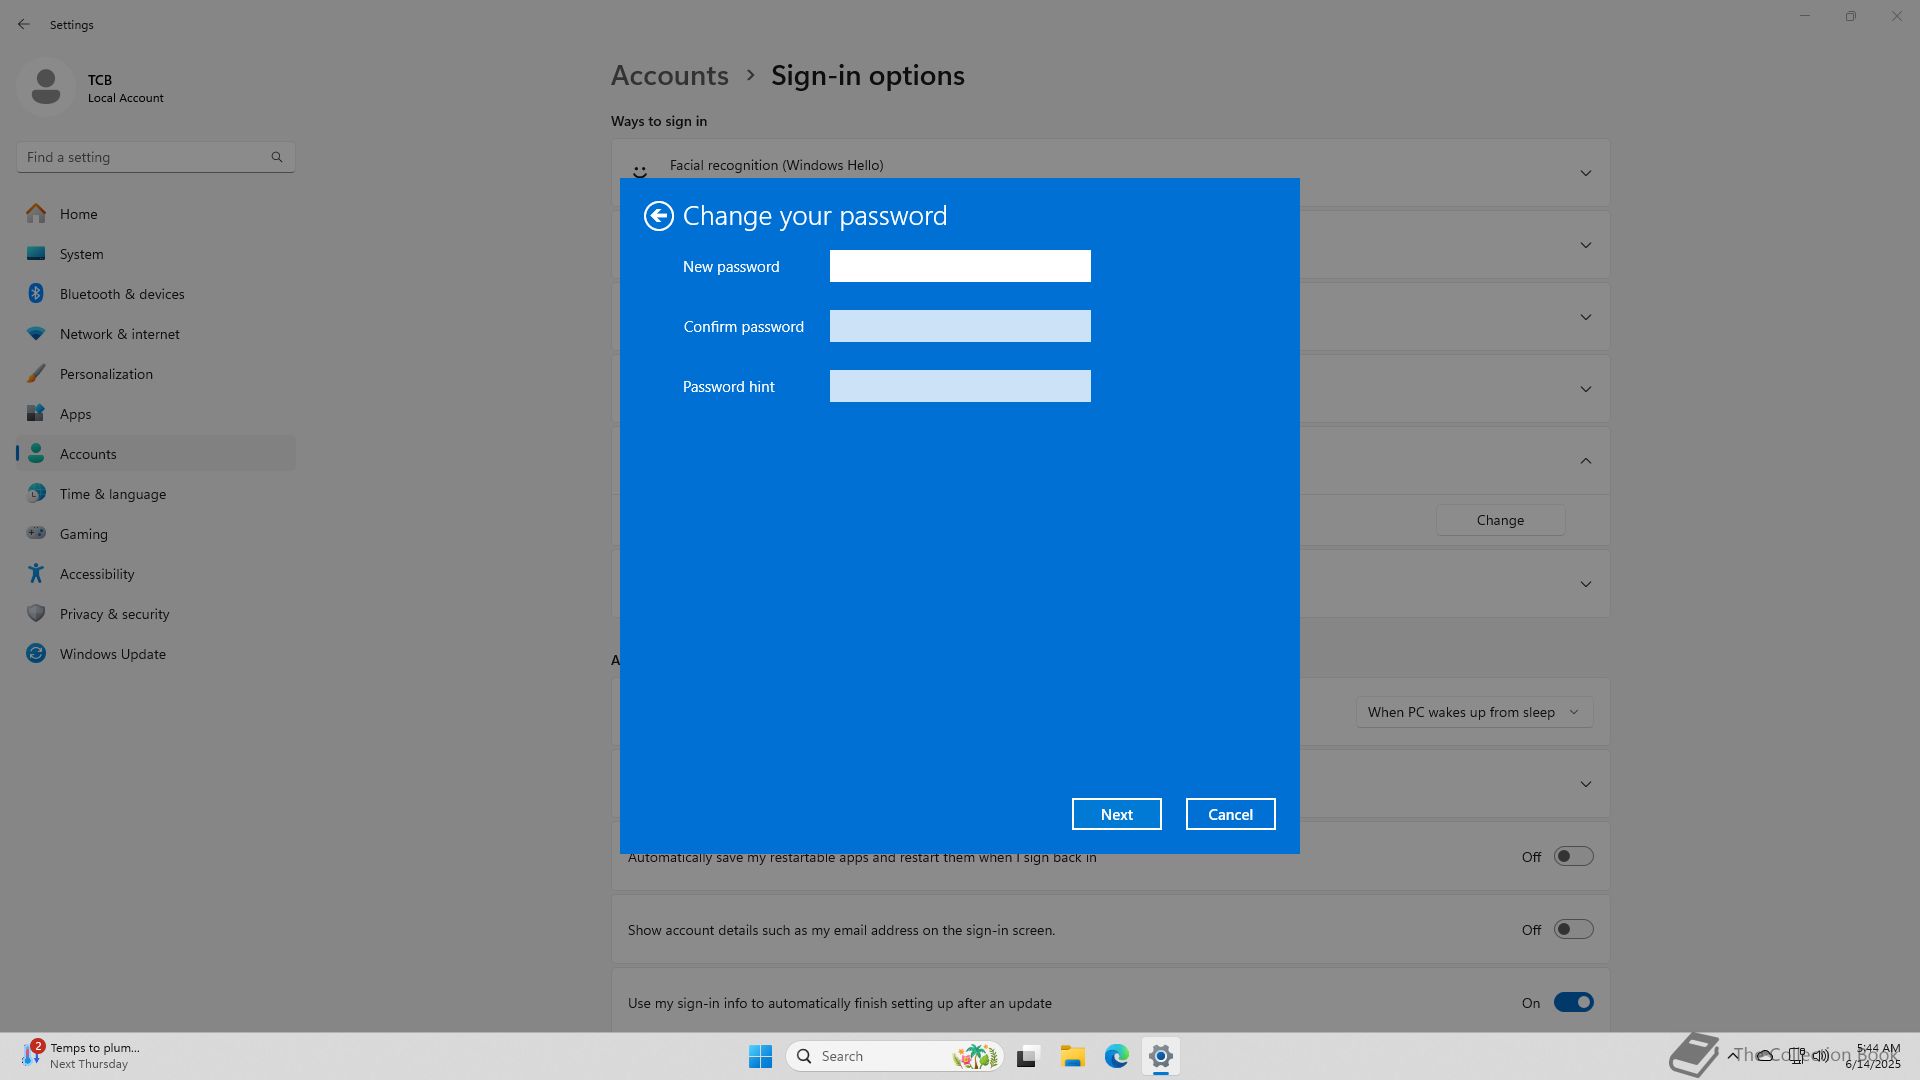The width and height of the screenshot is (1920, 1080).
Task: Select Network & internet in sidebar
Action: (119, 334)
